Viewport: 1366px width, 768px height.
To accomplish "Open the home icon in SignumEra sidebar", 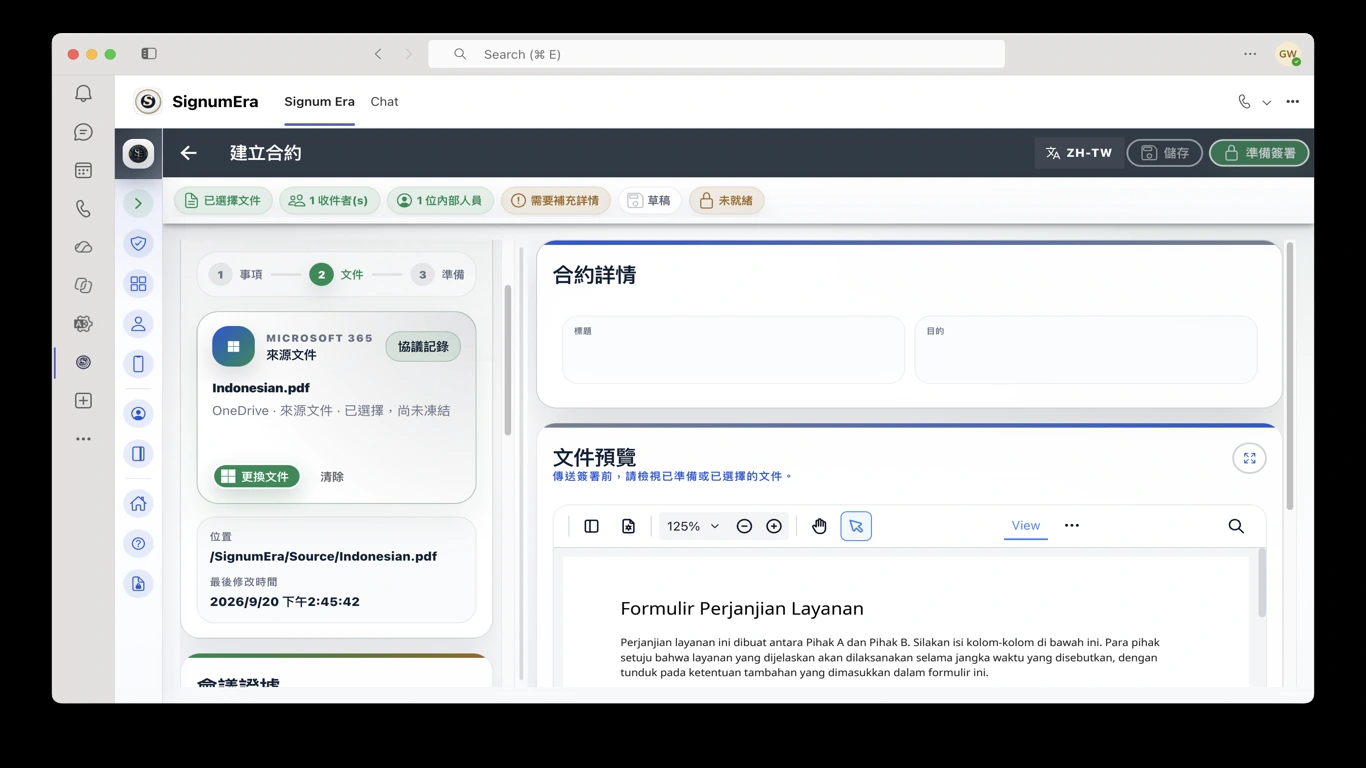I will point(138,503).
